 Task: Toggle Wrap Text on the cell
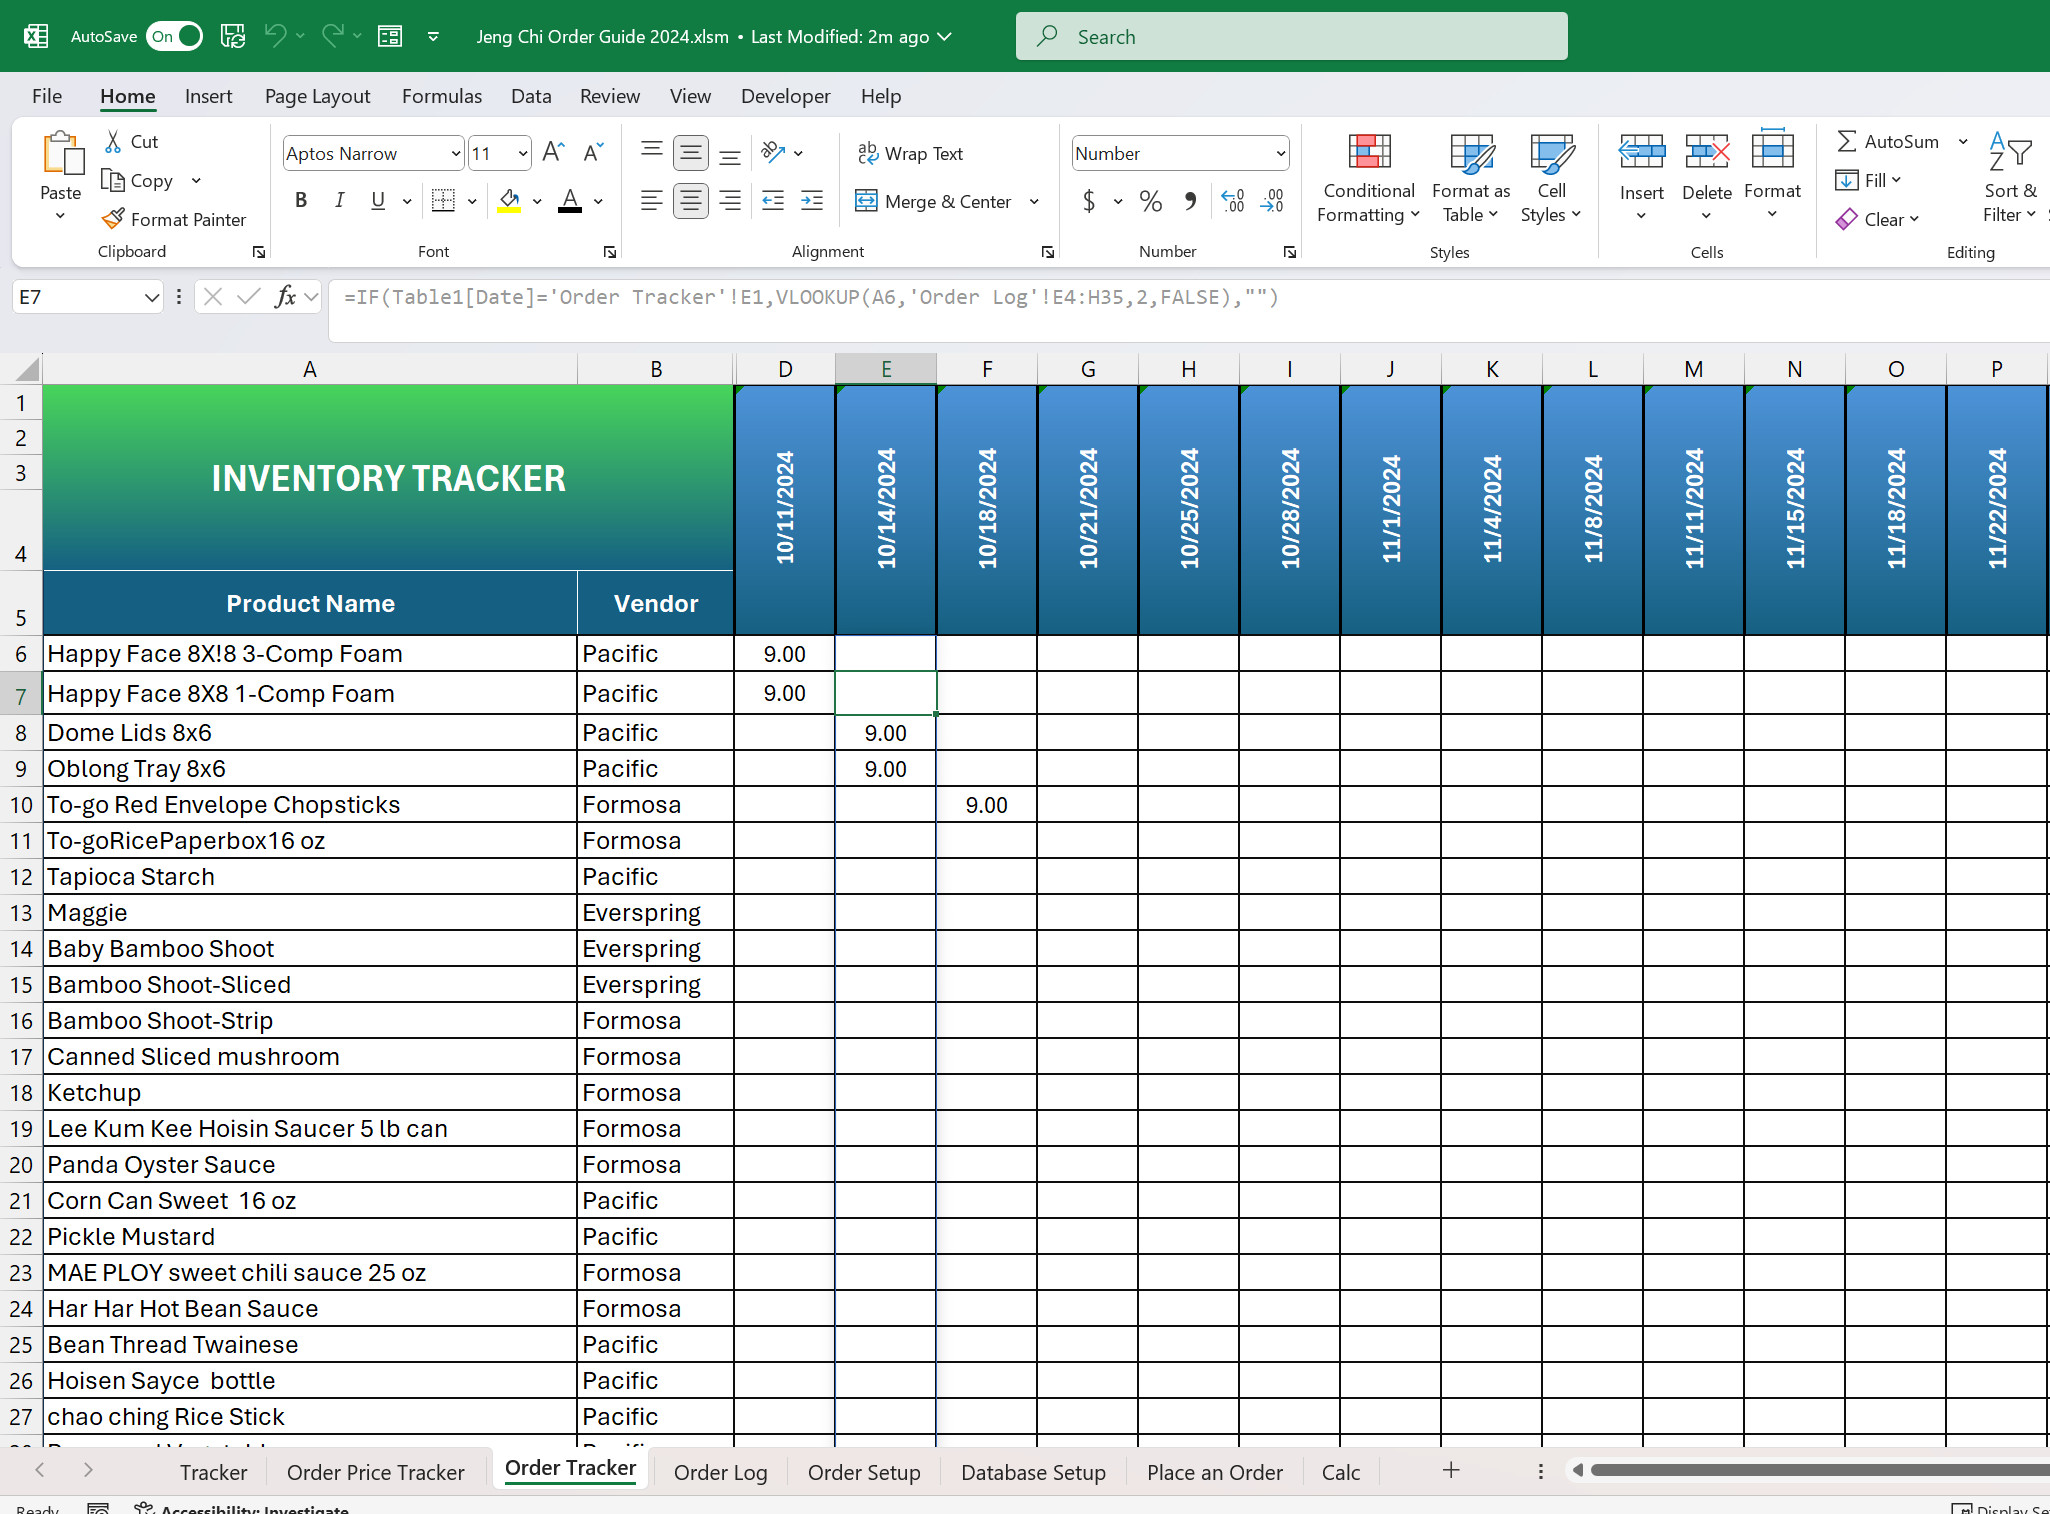point(910,153)
